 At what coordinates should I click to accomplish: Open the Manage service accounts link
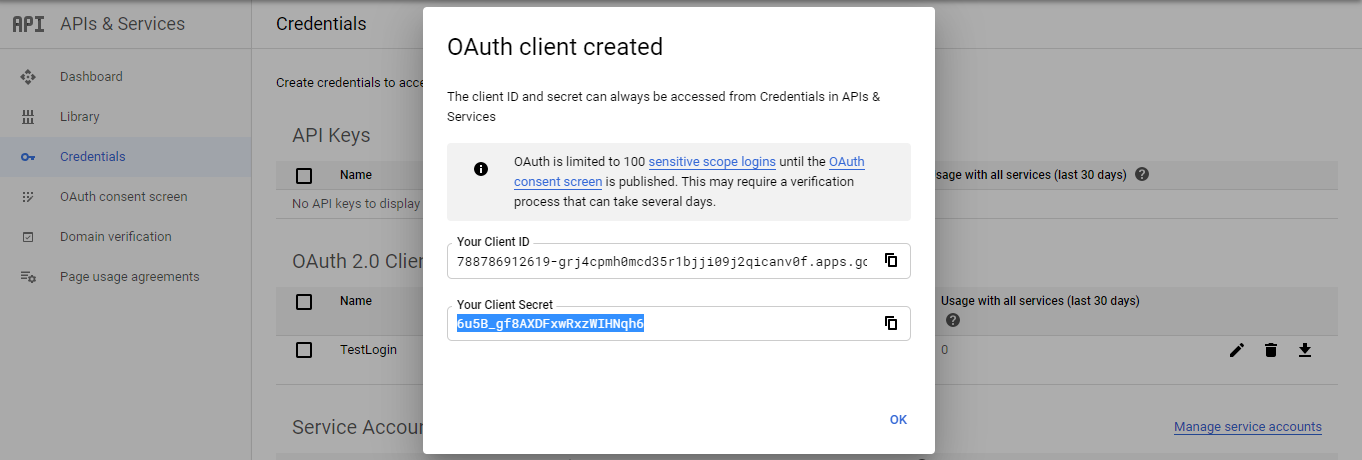point(1247,427)
